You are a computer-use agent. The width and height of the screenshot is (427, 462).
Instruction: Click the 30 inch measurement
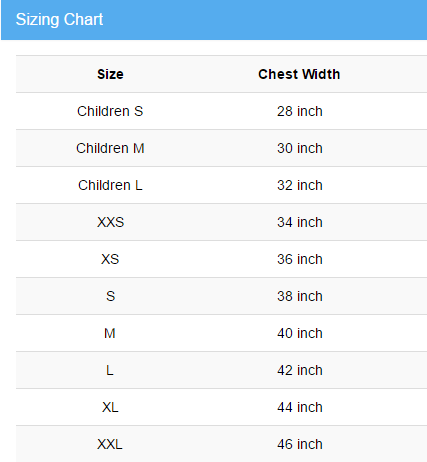(300, 148)
